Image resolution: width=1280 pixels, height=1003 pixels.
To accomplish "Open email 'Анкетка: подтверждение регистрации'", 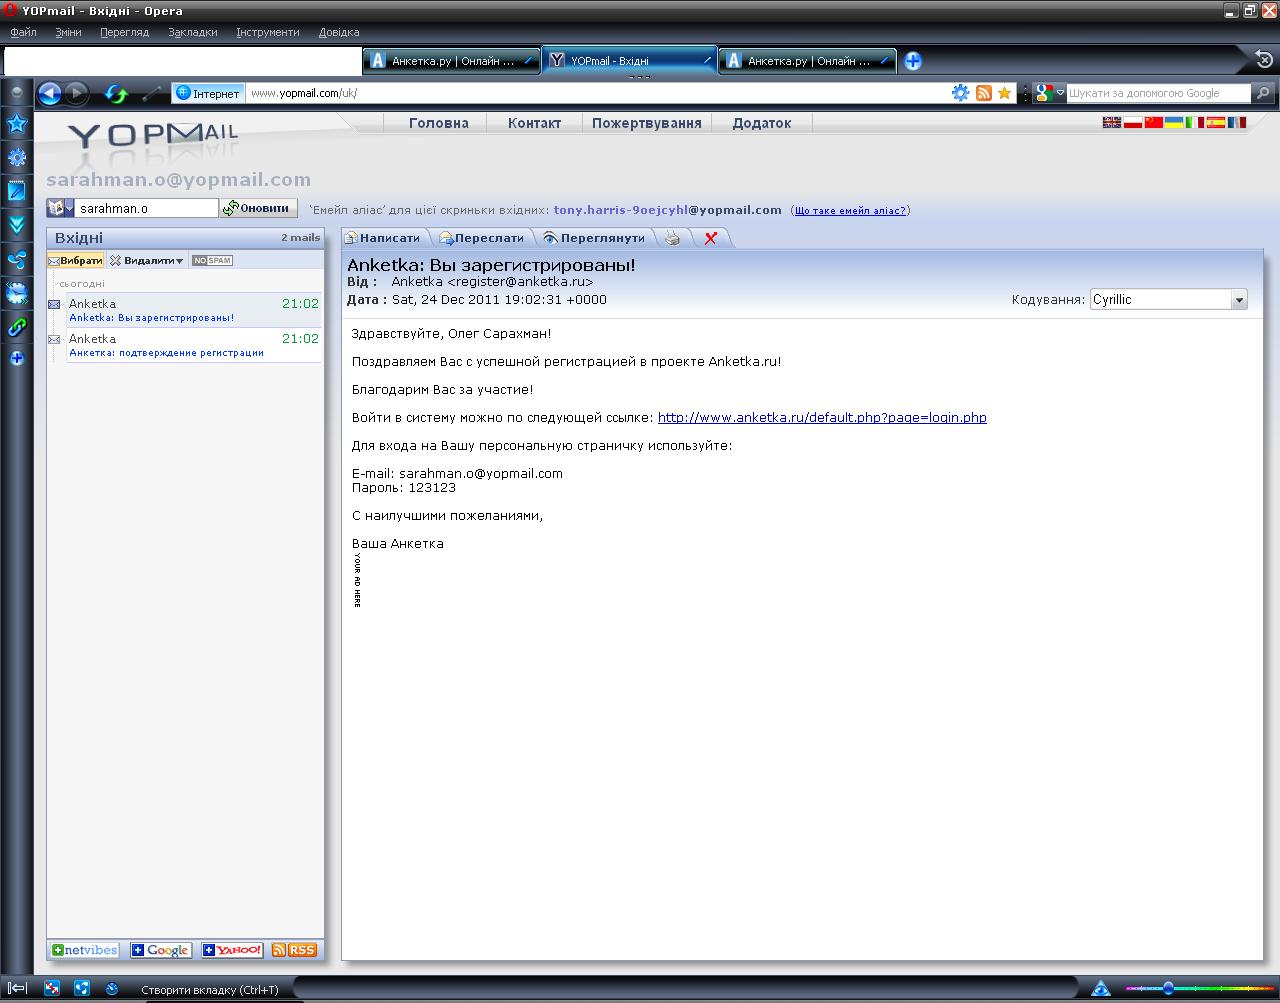I will 194,345.
